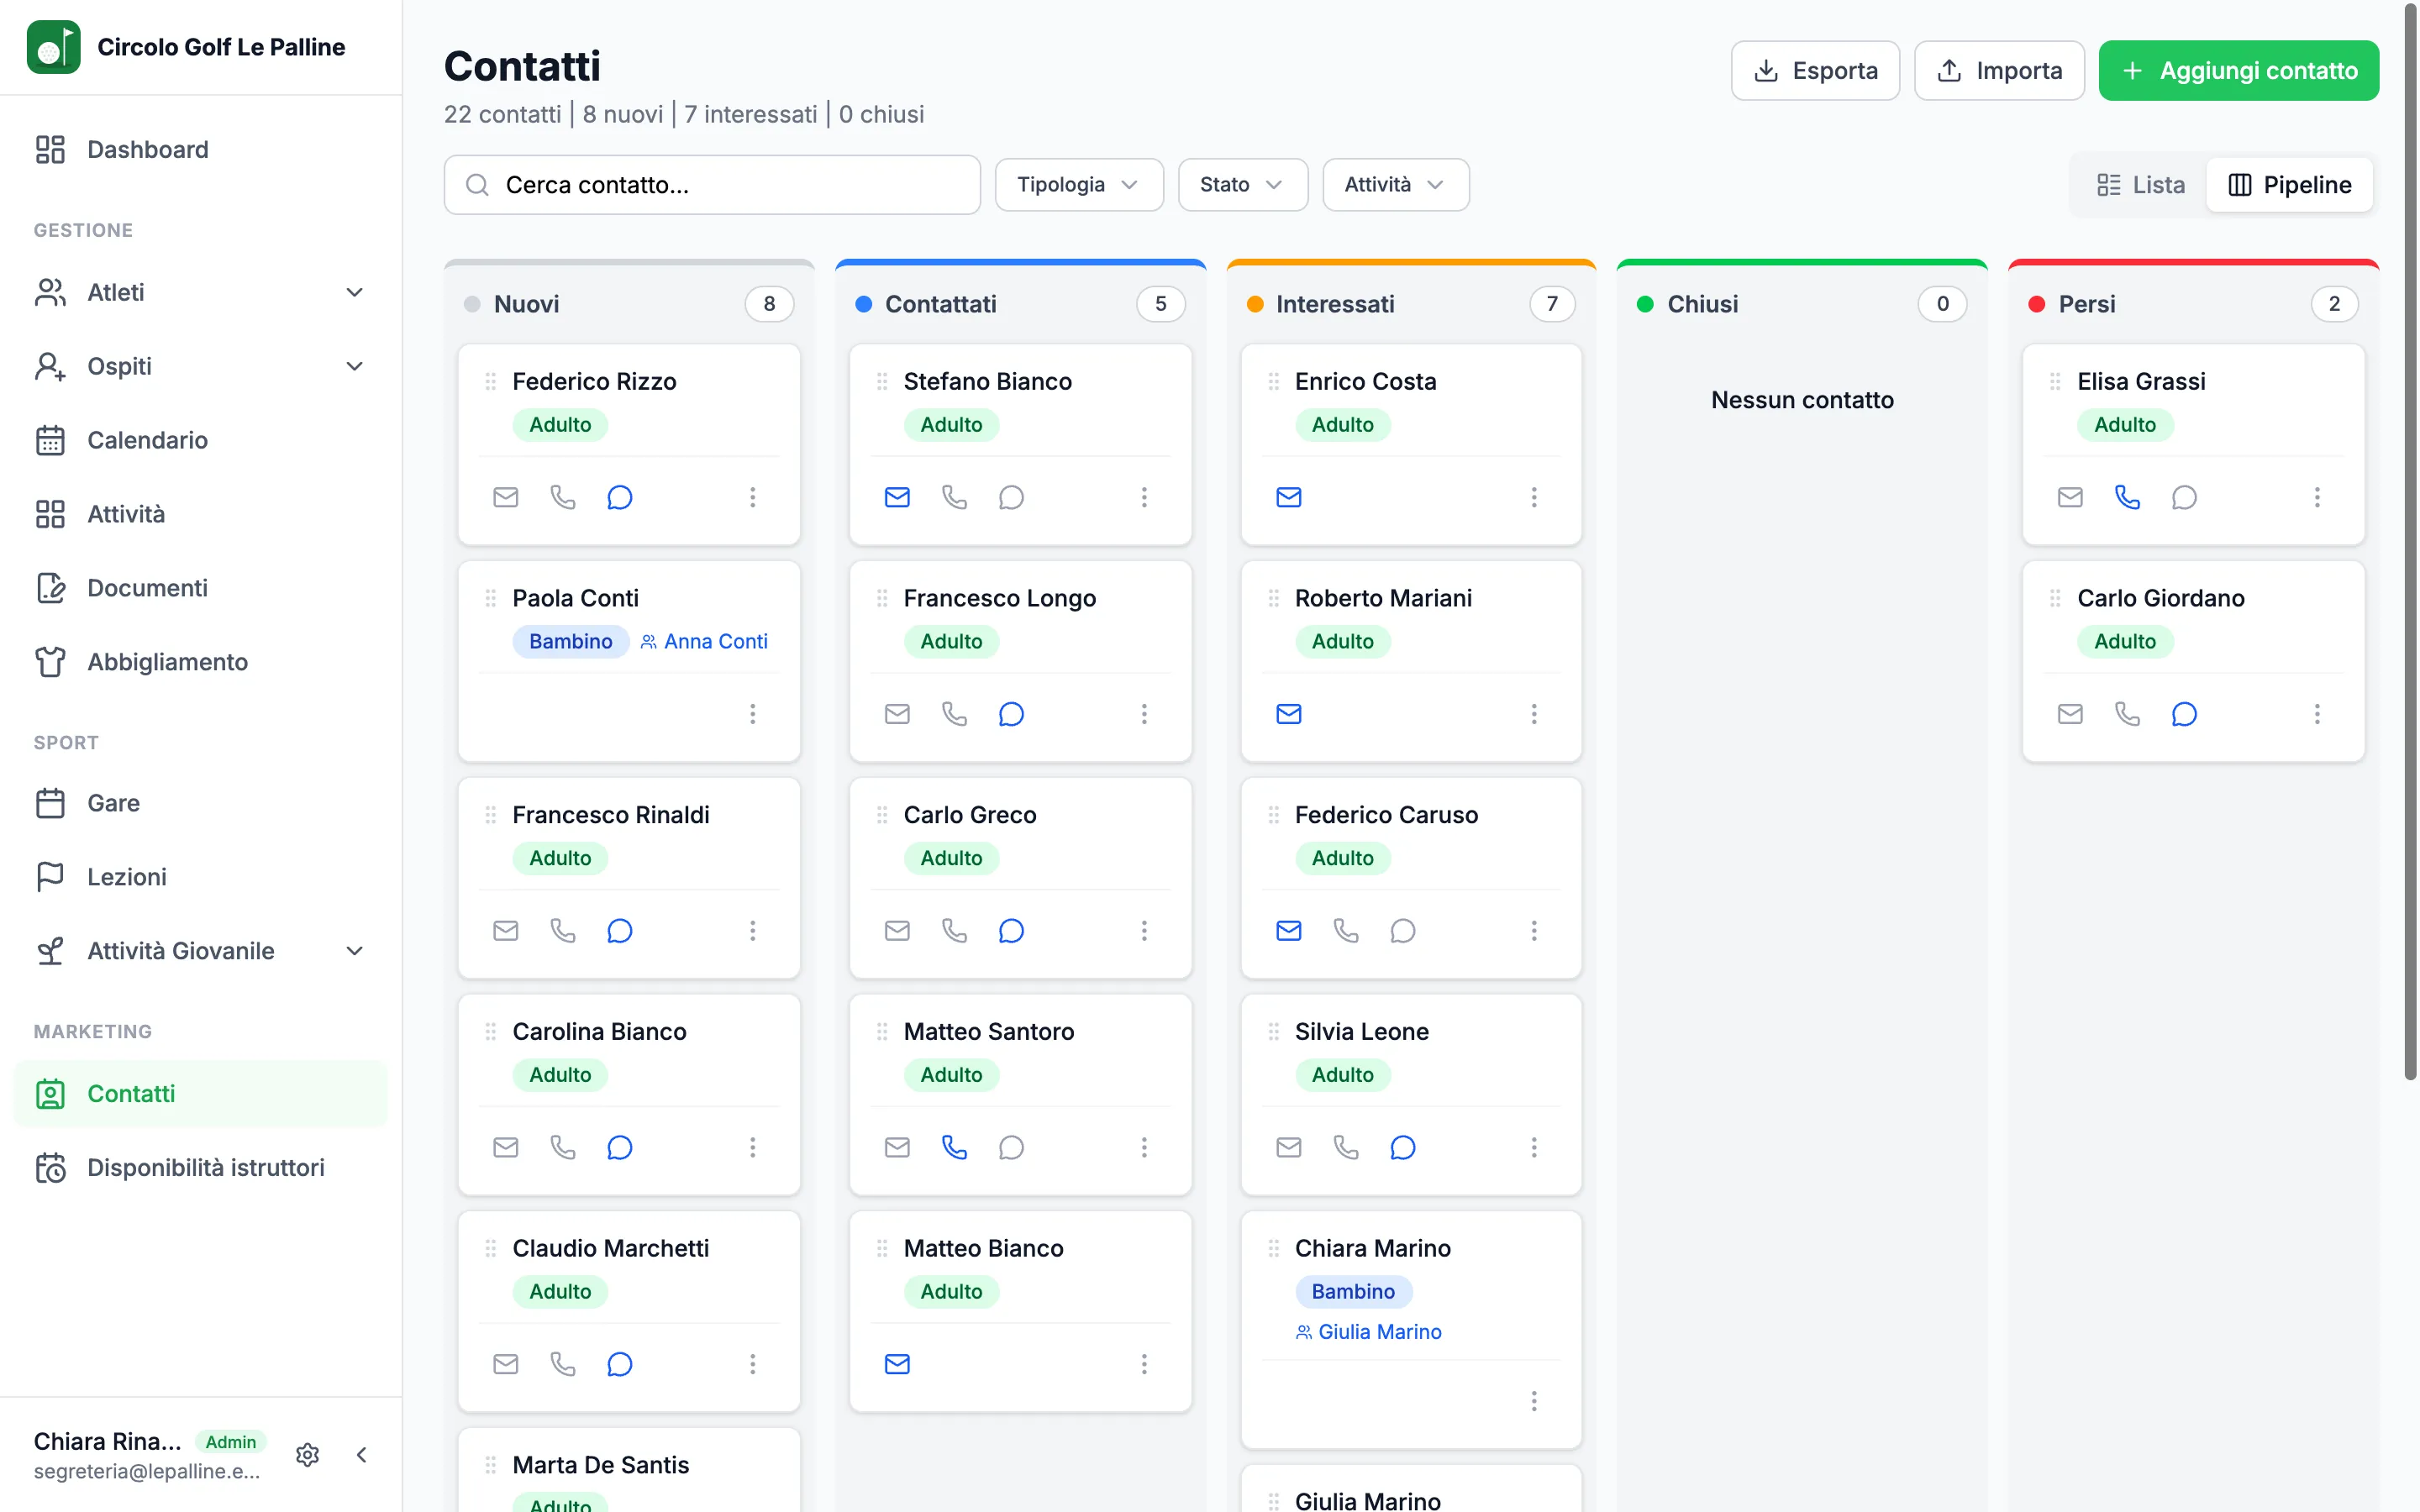Click the drag handle on Carolina Bianco's card
The width and height of the screenshot is (2420, 1512).
[x=490, y=1032]
